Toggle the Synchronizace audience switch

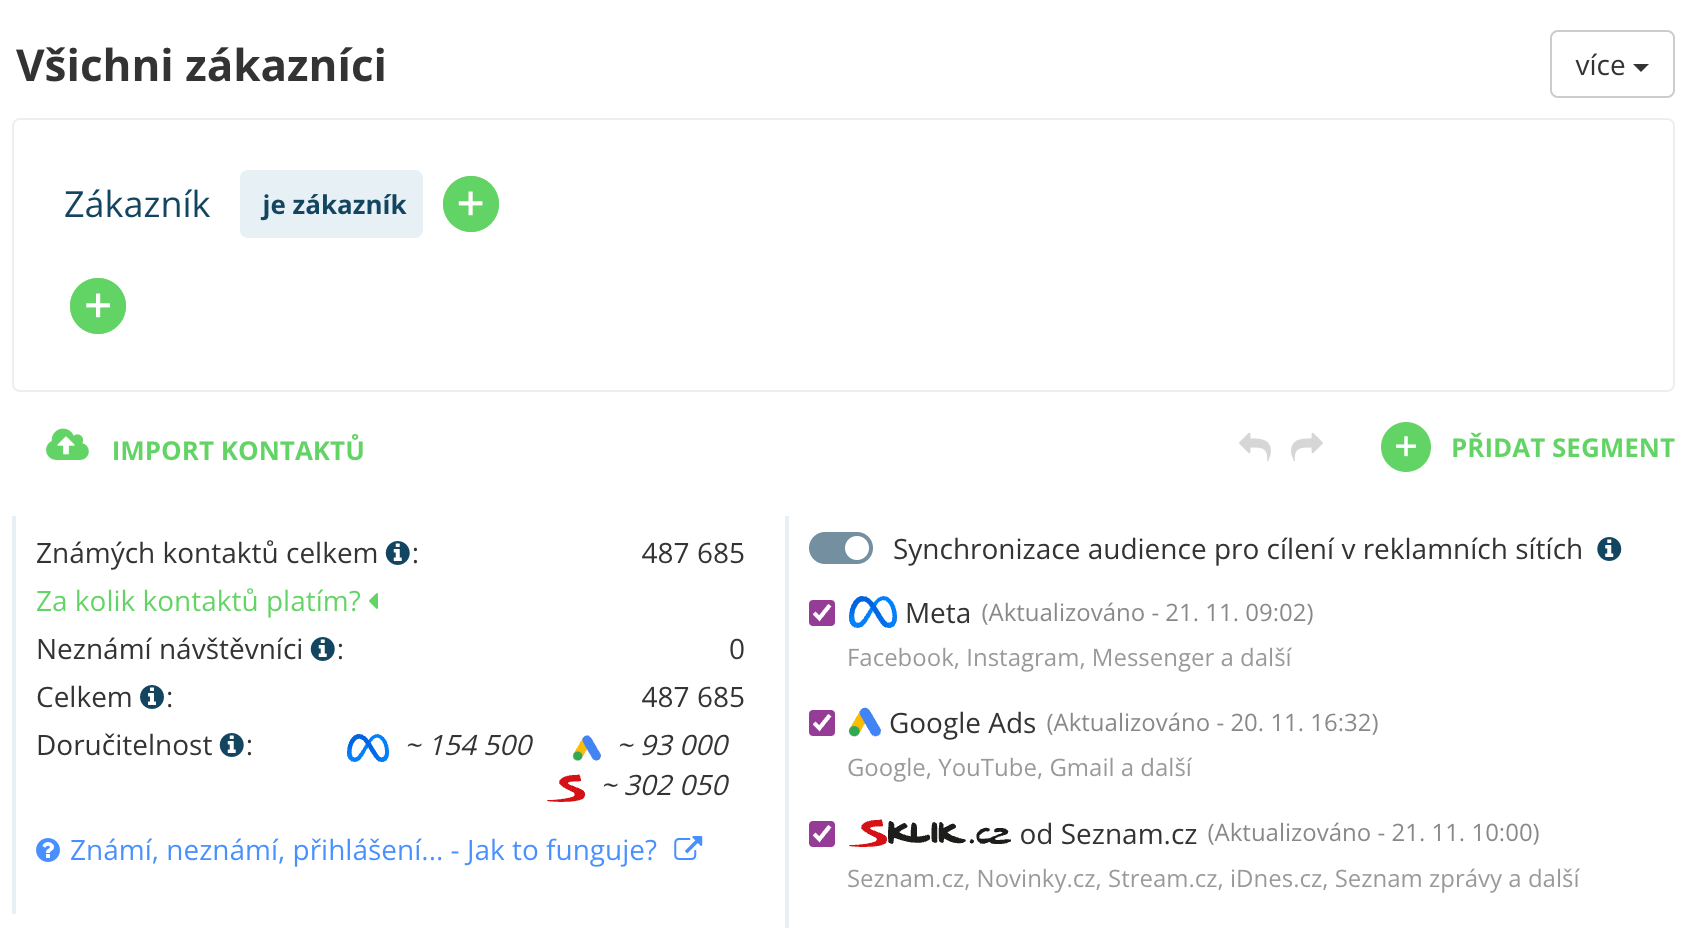click(841, 548)
